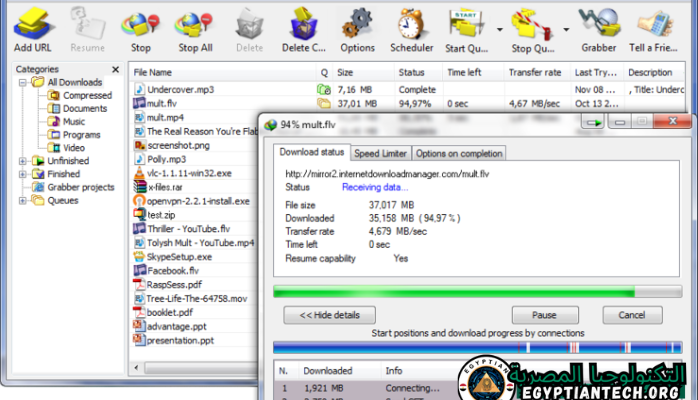This screenshot has height=400, width=698.
Task: Select the Facebook.flv file row
Action: coord(195,271)
